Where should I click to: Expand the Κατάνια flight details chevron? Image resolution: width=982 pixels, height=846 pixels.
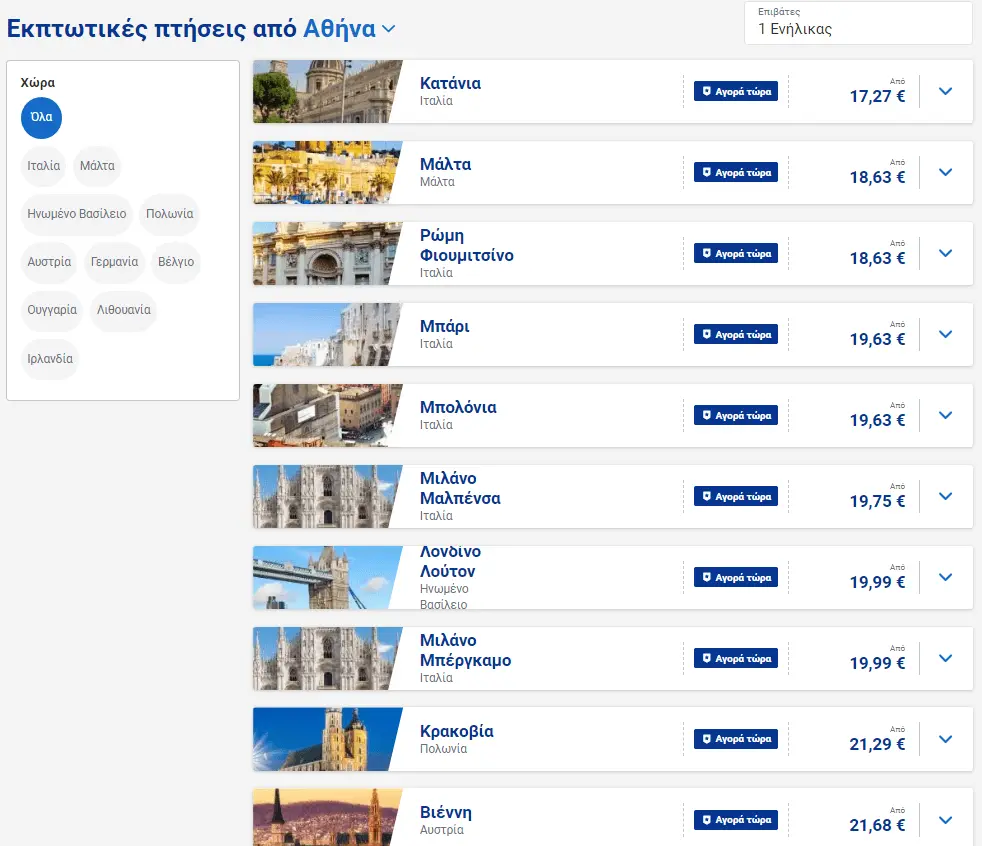946,91
